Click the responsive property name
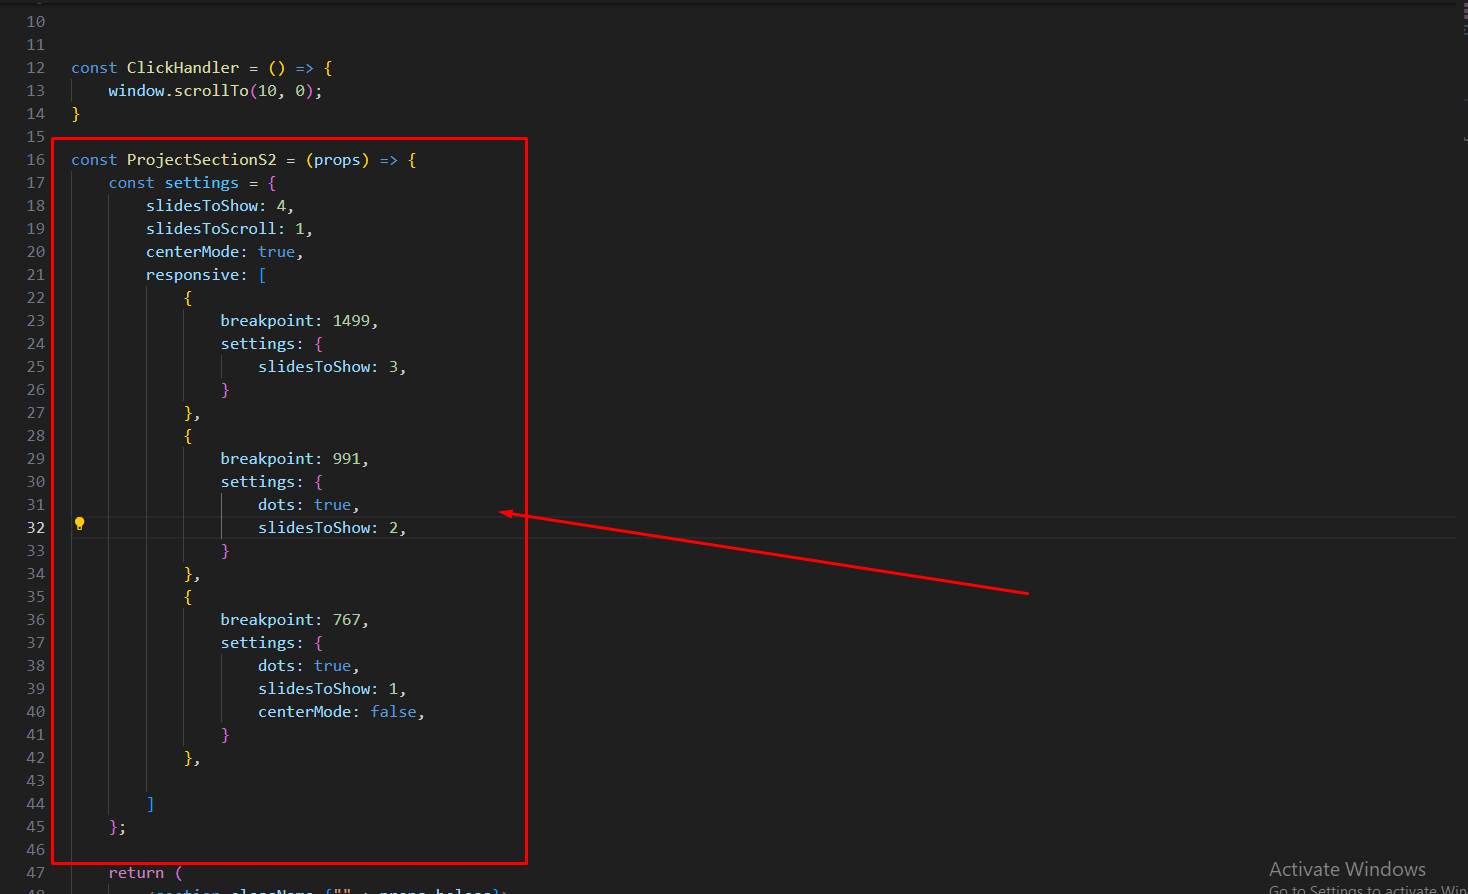The width and height of the screenshot is (1468, 894). pyautogui.click(x=192, y=275)
